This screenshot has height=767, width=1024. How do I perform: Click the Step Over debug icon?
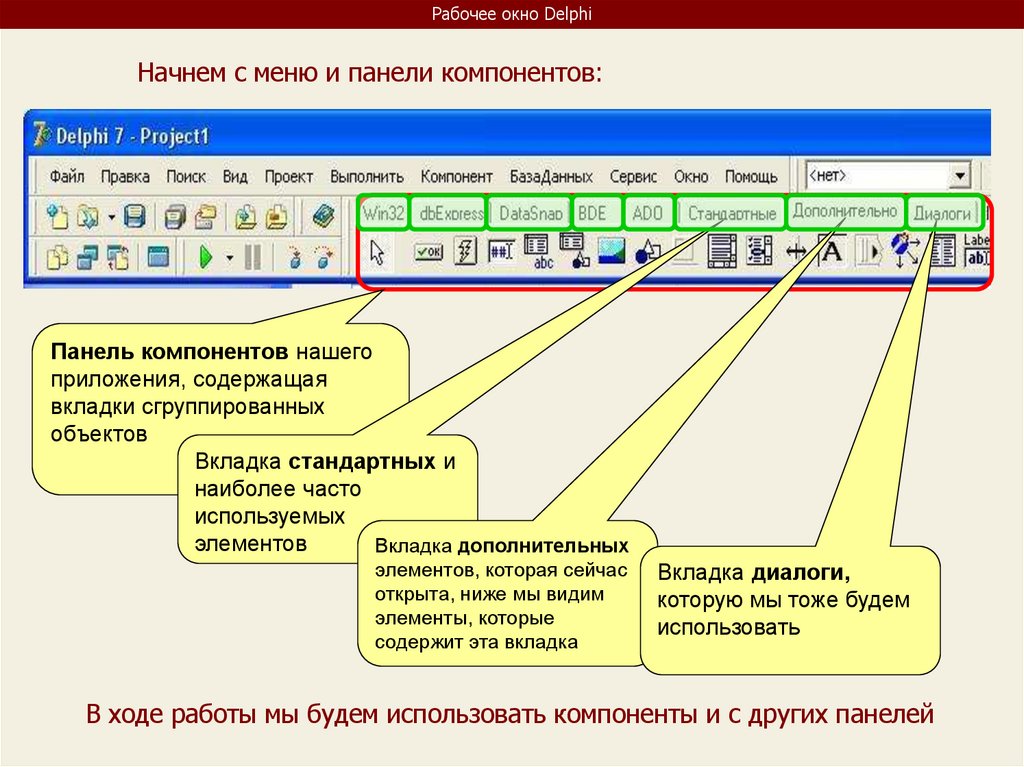pos(323,257)
